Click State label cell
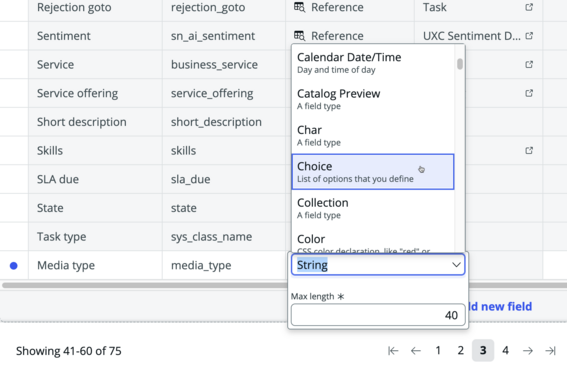The image size is (567, 370). click(x=95, y=208)
